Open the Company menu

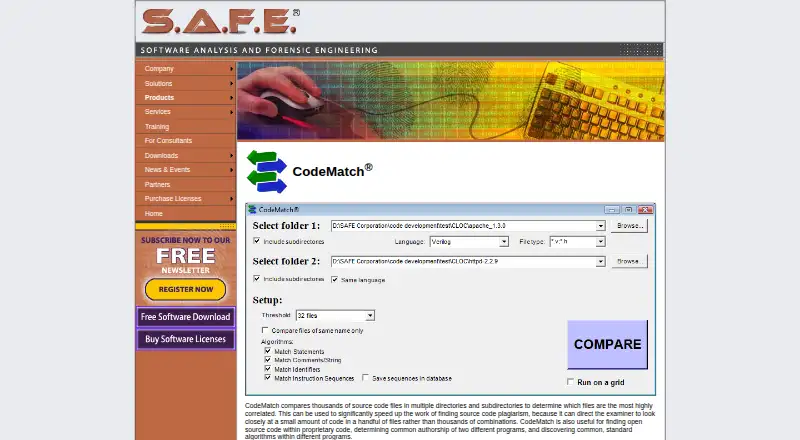pos(185,69)
